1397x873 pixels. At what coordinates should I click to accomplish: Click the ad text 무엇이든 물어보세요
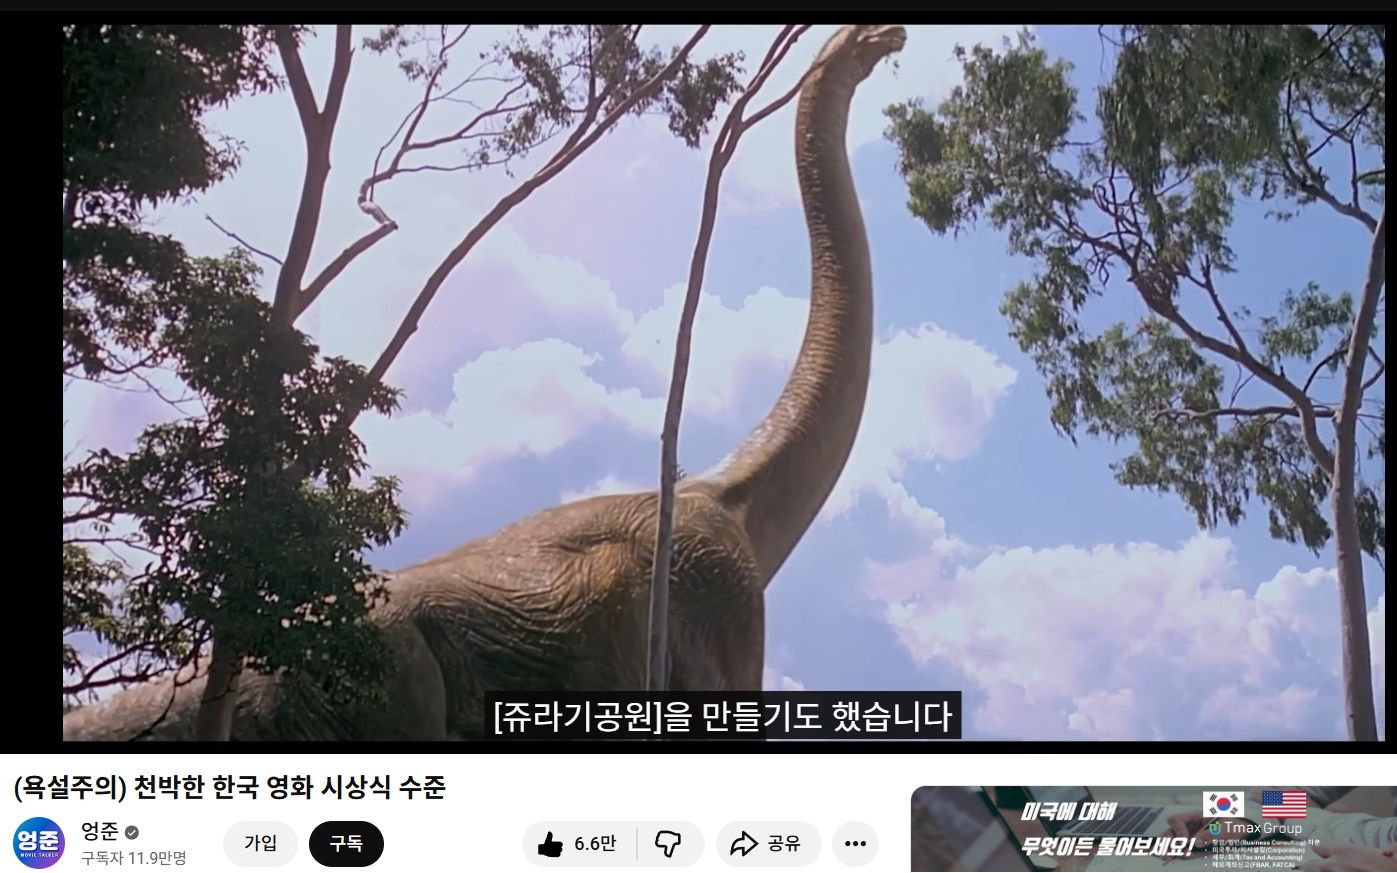click(1108, 848)
